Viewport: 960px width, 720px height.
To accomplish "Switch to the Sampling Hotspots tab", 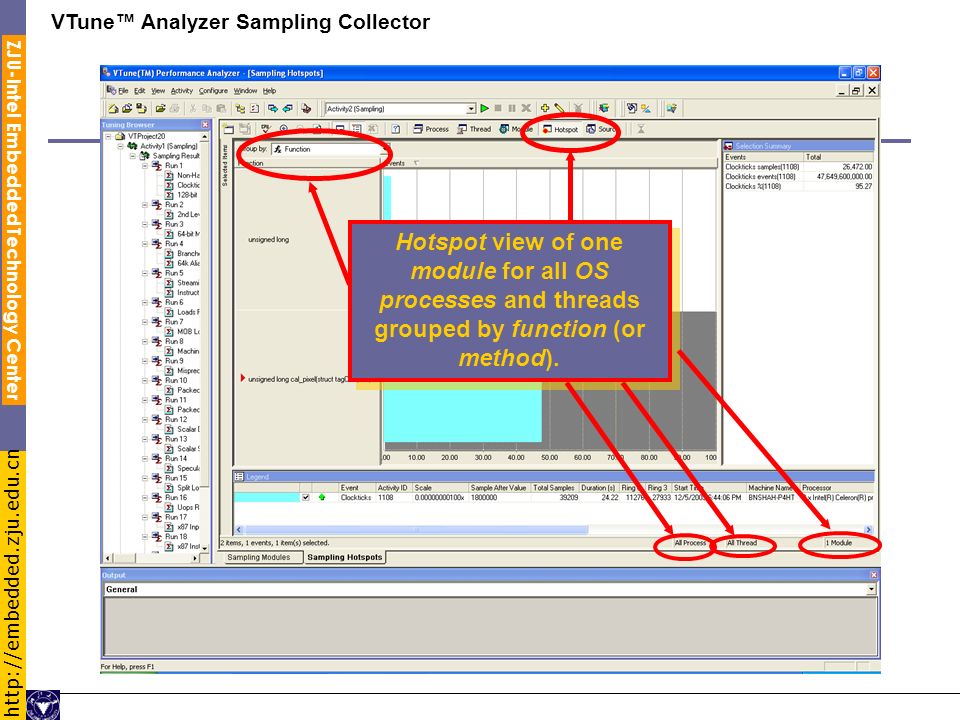I will tap(345, 557).
